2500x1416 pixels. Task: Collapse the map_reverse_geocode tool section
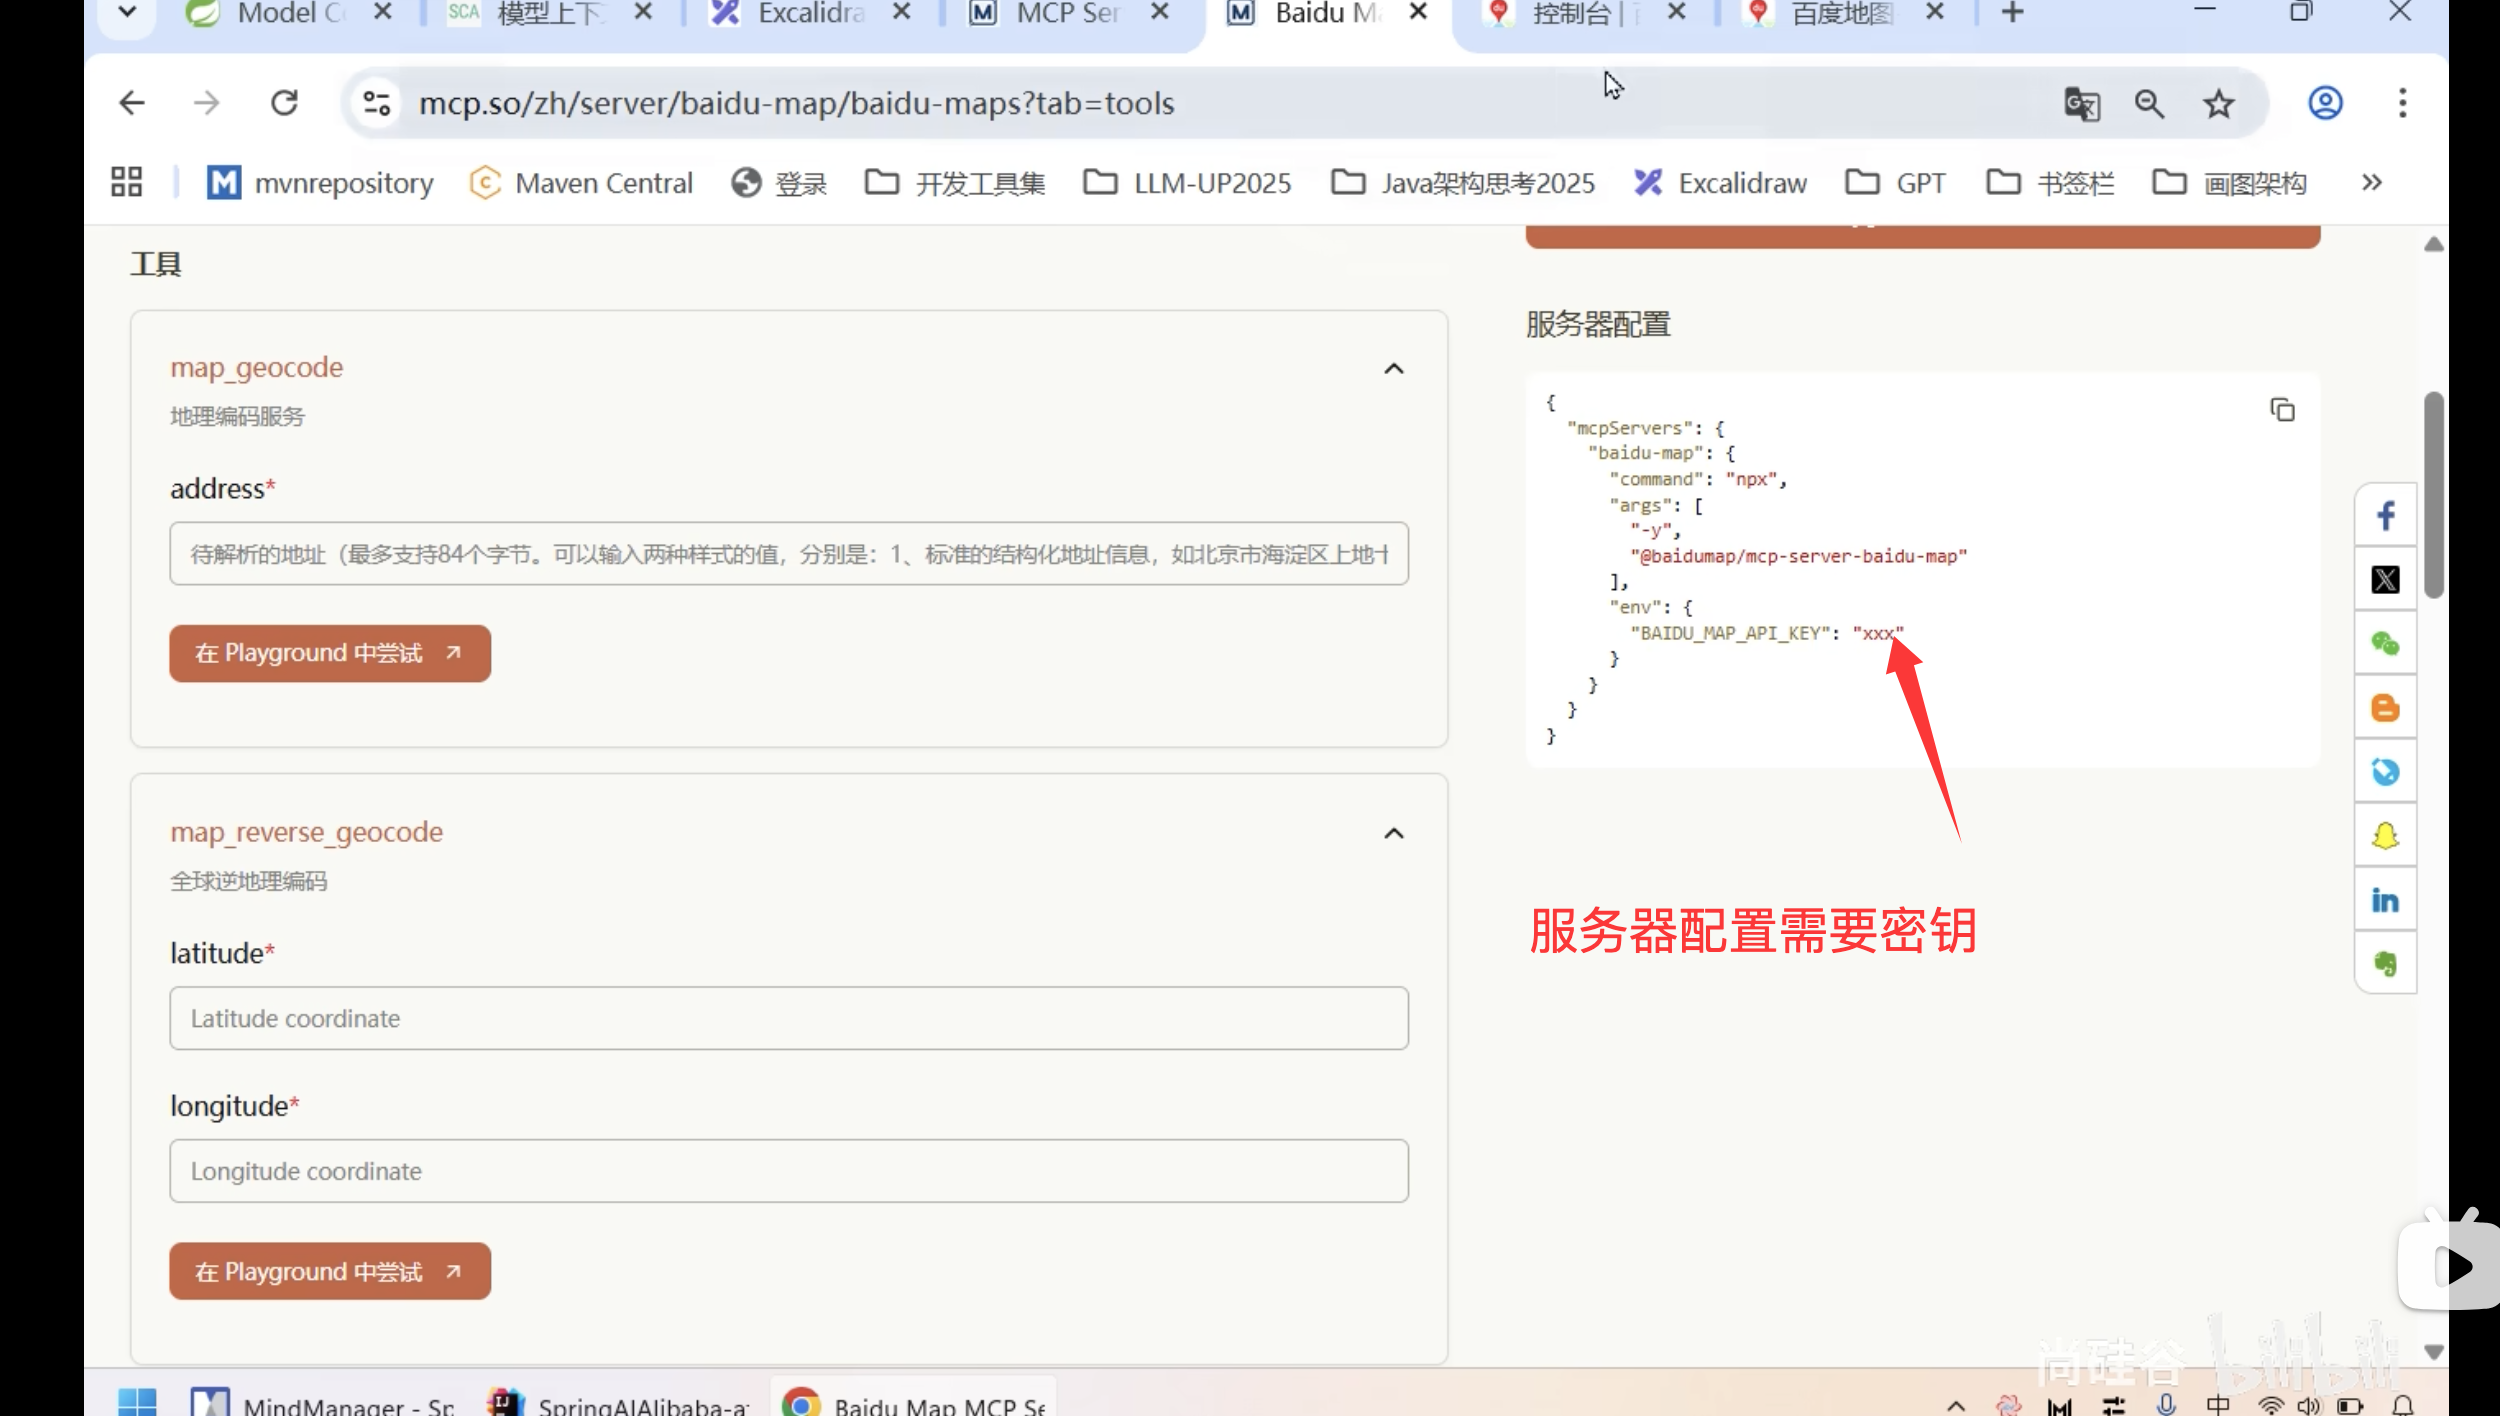[x=1393, y=834]
